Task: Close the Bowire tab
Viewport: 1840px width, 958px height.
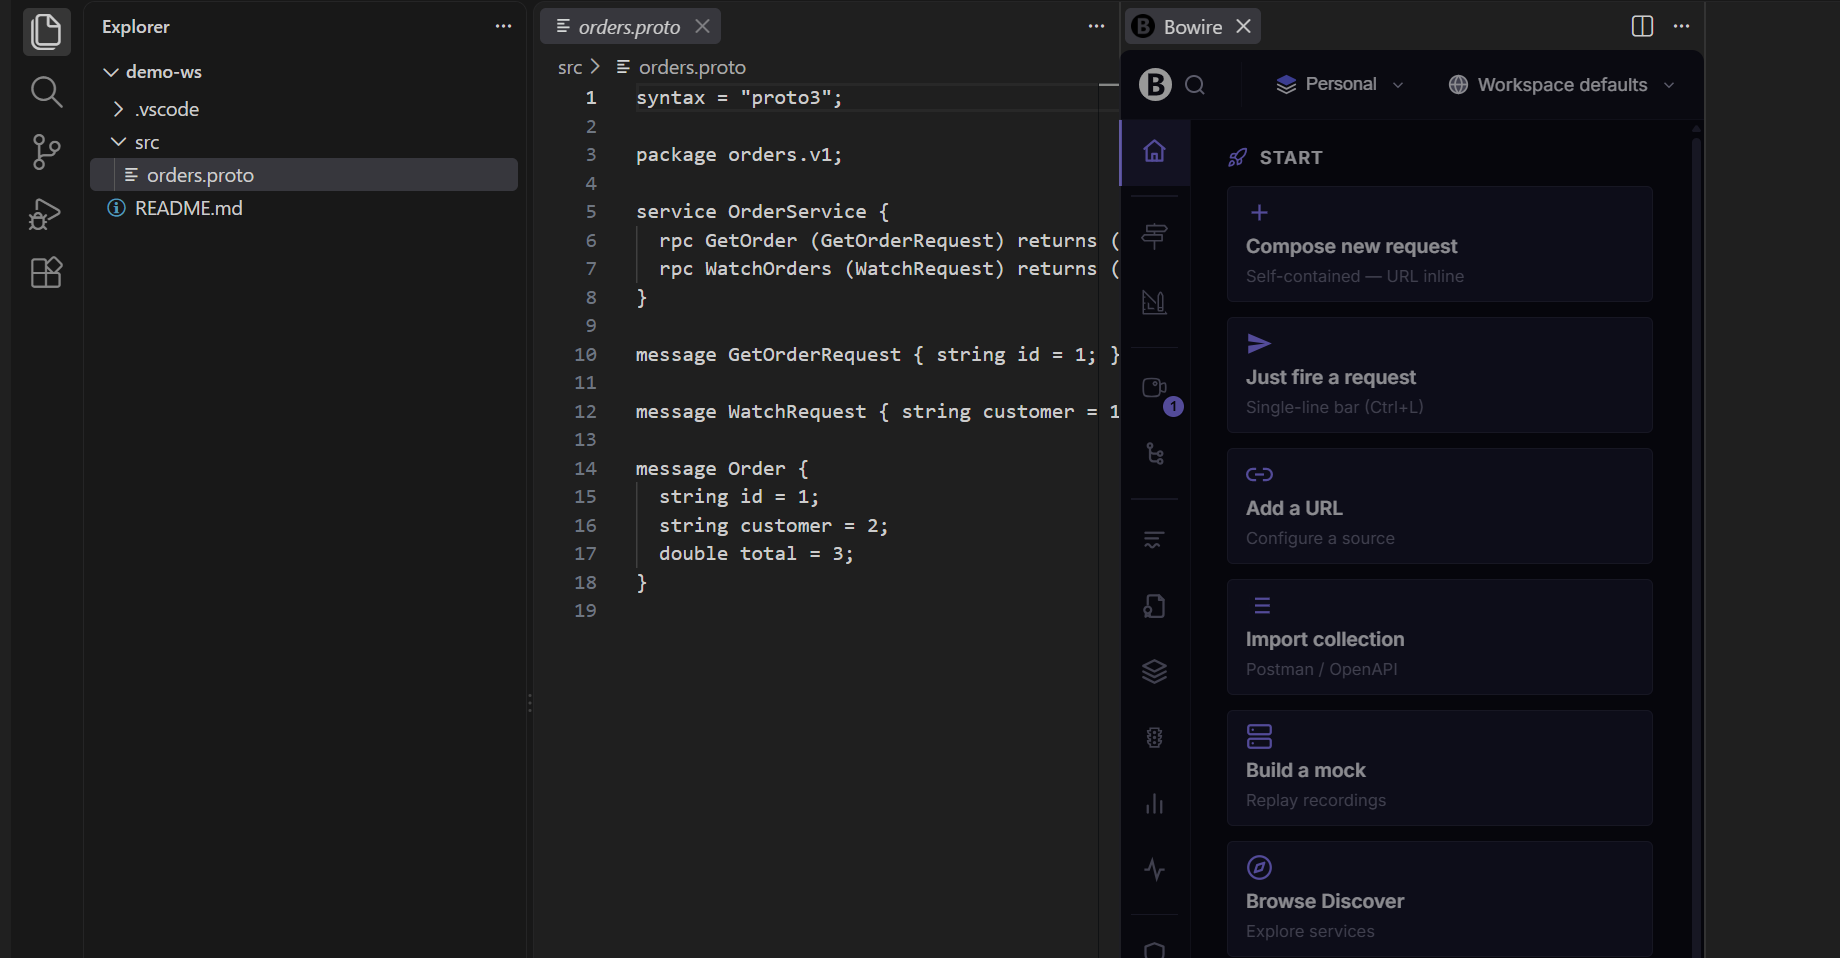Action: click(x=1243, y=26)
